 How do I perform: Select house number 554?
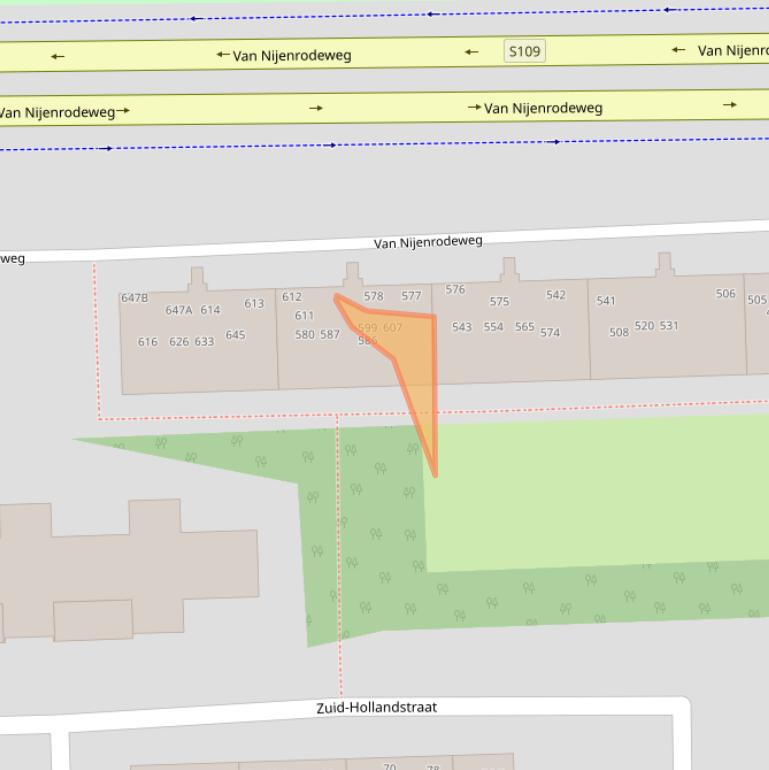pos(493,327)
